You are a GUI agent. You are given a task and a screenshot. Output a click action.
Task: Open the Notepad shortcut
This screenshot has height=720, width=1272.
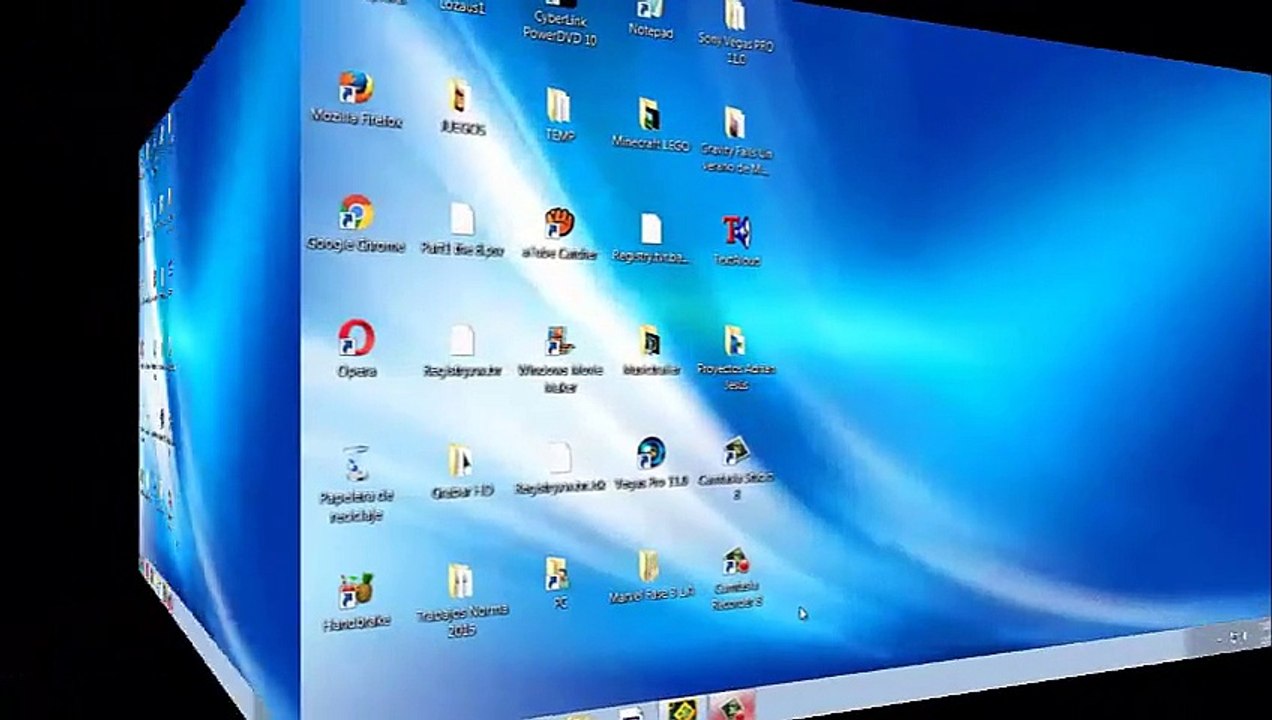[650, 9]
